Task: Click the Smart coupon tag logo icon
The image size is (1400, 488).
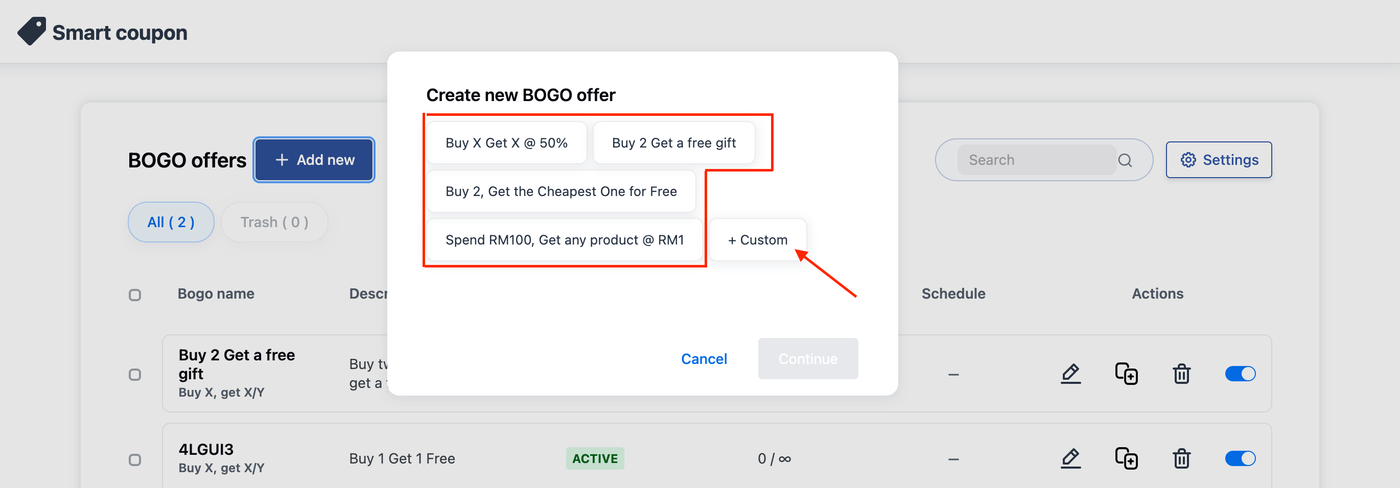Action: pyautogui.click(x=31, y=32)
